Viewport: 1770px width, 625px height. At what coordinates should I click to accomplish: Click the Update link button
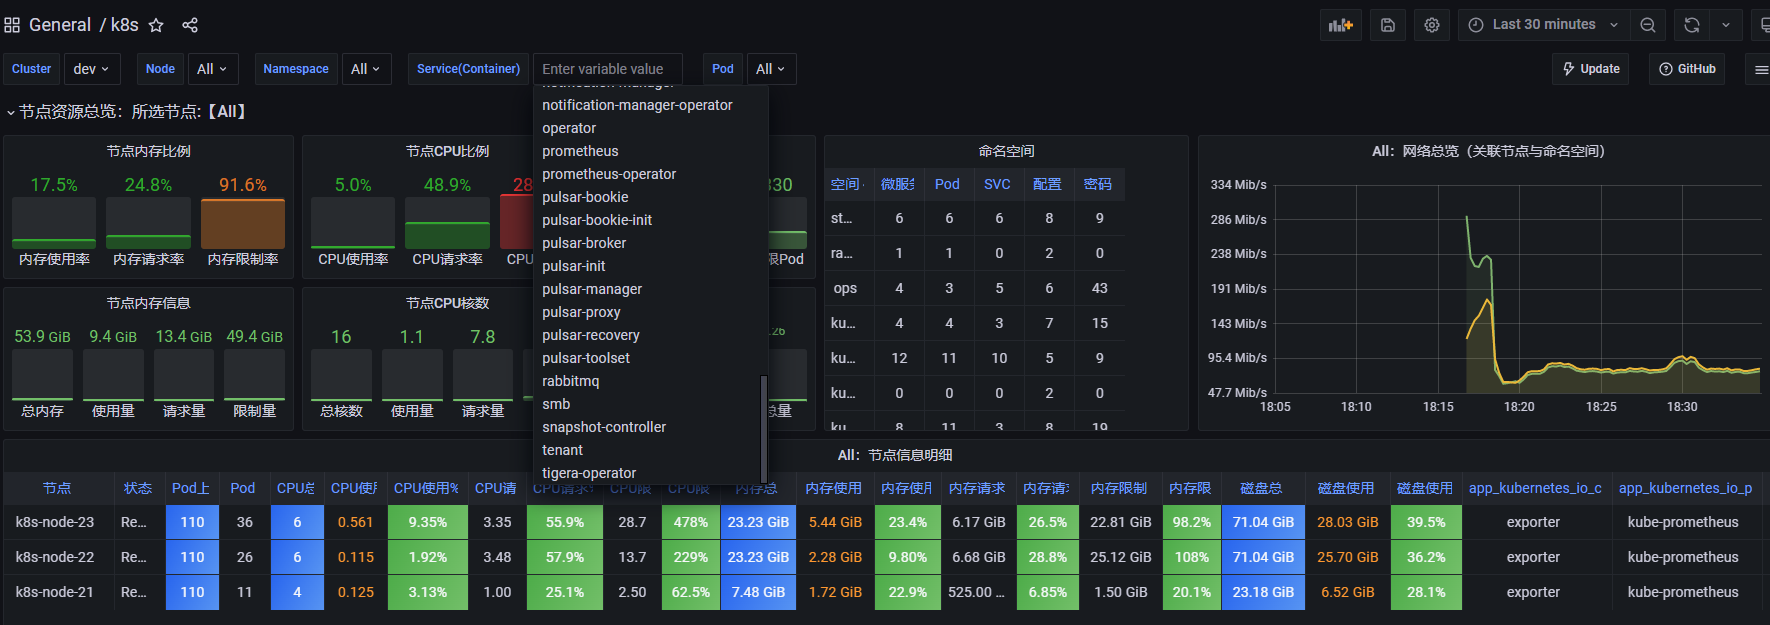[x=1591, y=69]
